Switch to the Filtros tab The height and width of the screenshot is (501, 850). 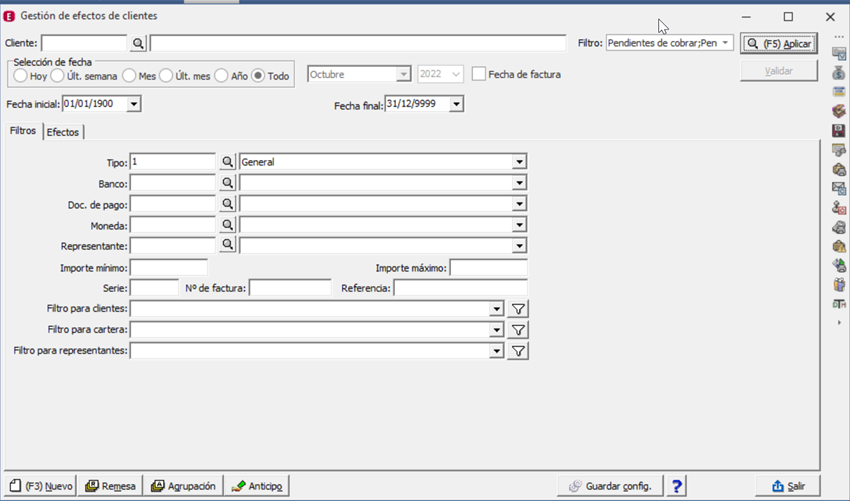pos(23,131)
